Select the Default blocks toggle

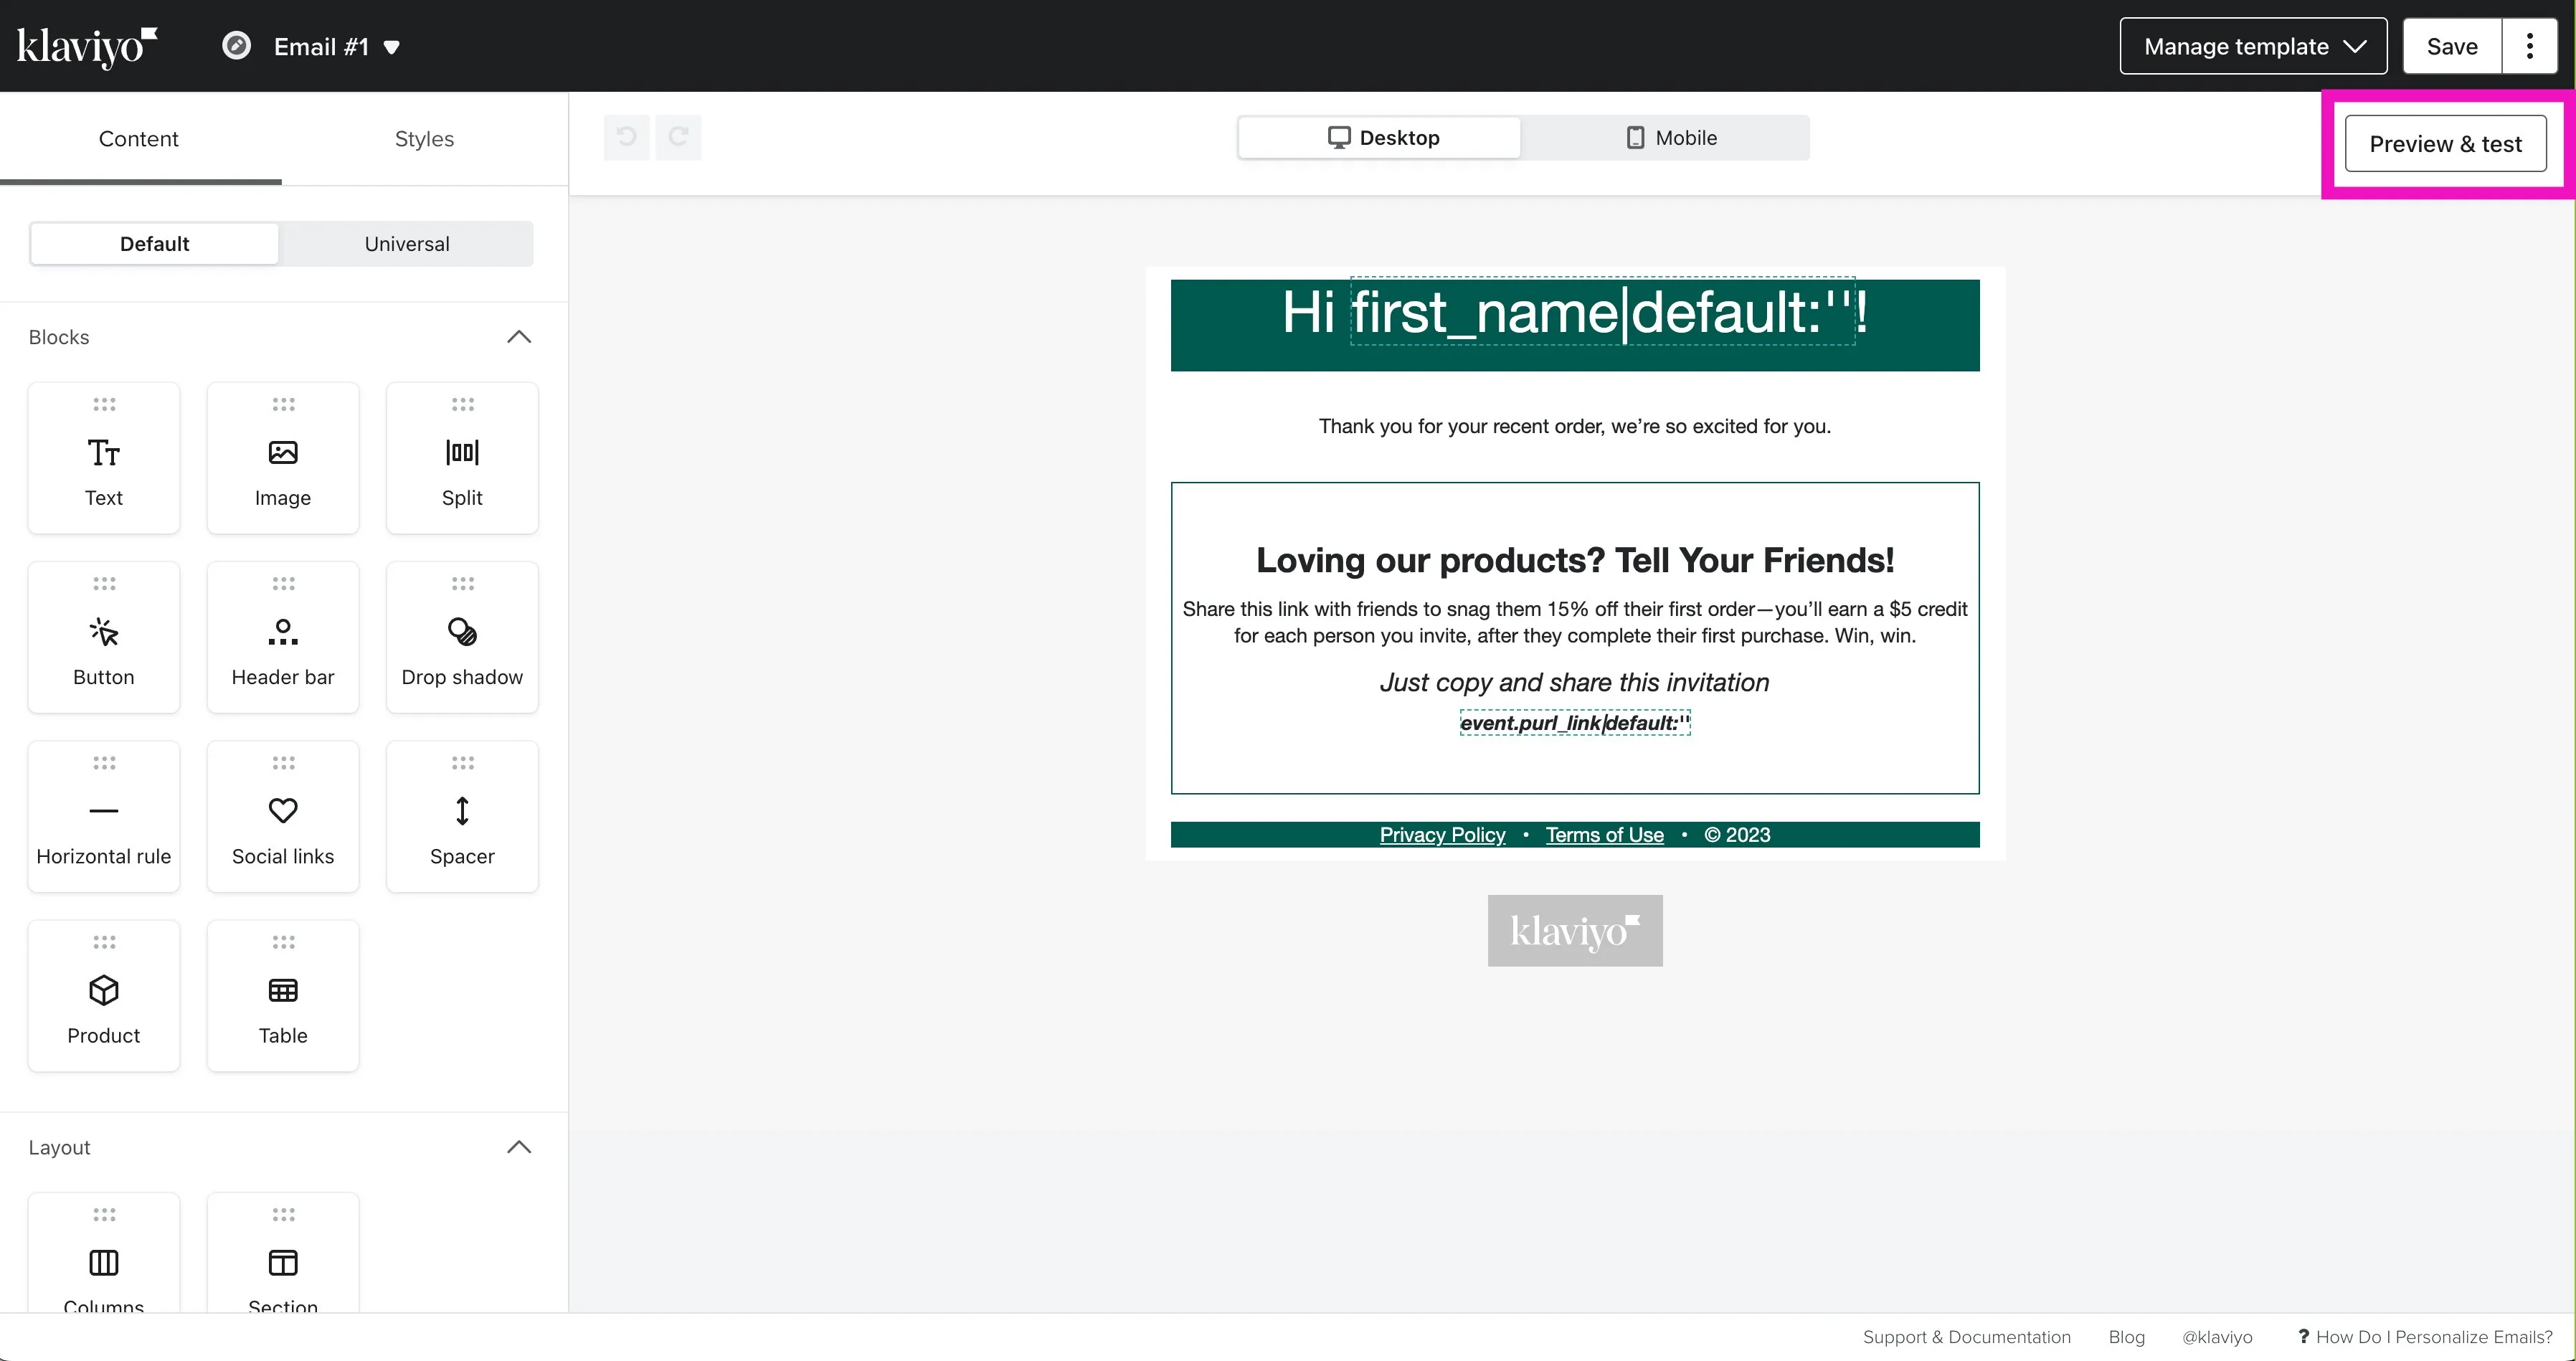coord(155,244)
